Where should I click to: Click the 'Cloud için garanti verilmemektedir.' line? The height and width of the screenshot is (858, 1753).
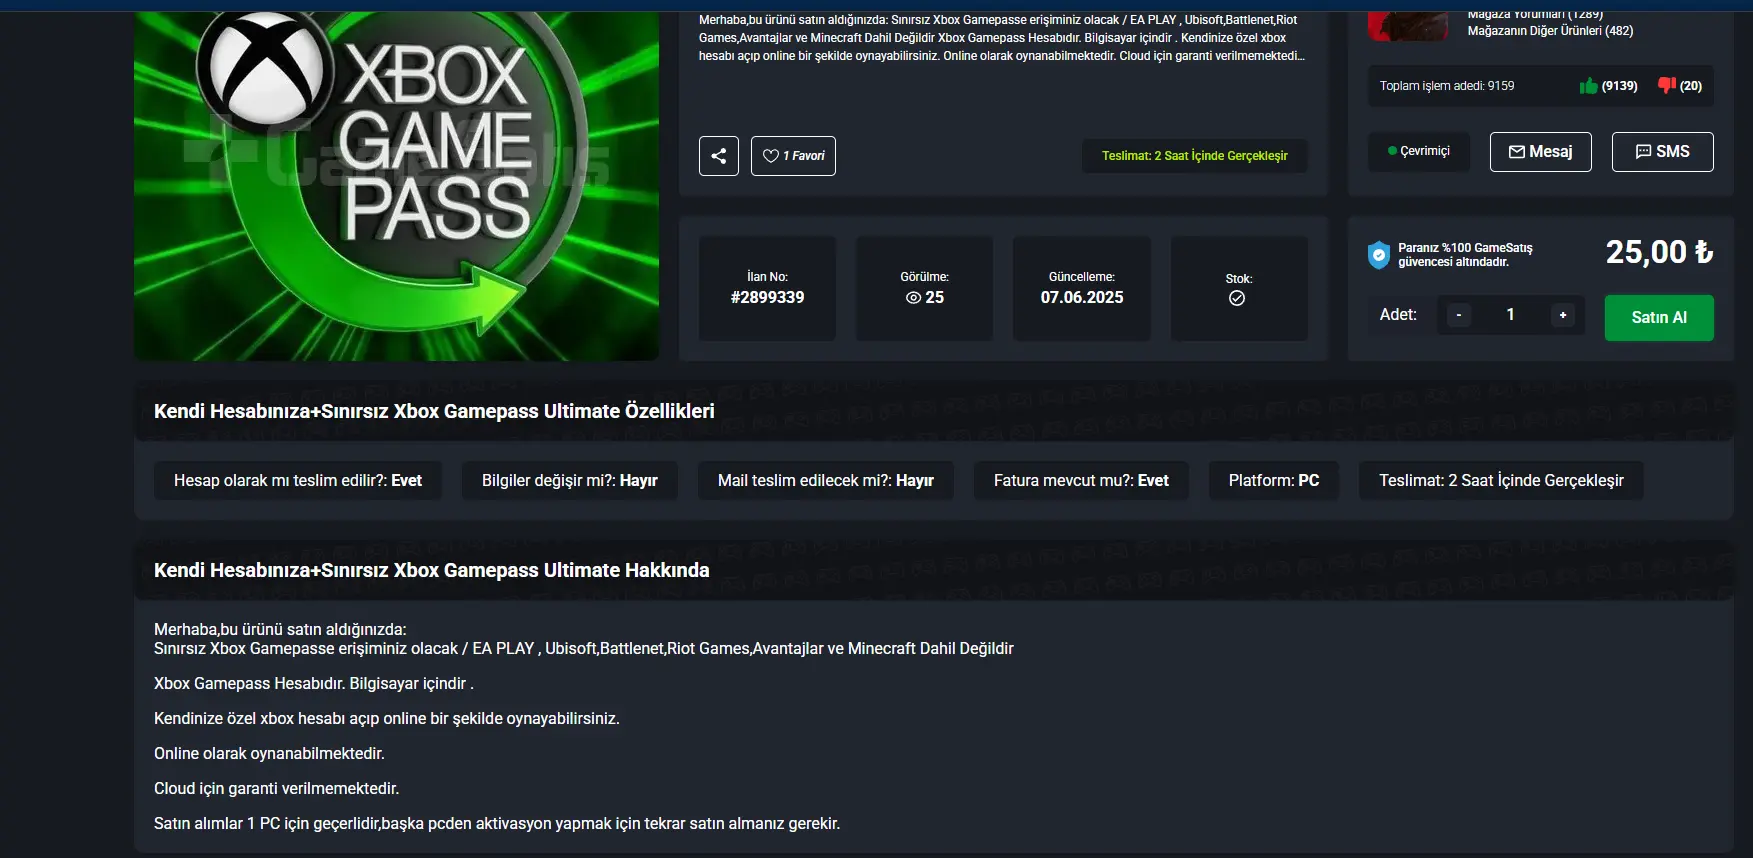point(276,789)
